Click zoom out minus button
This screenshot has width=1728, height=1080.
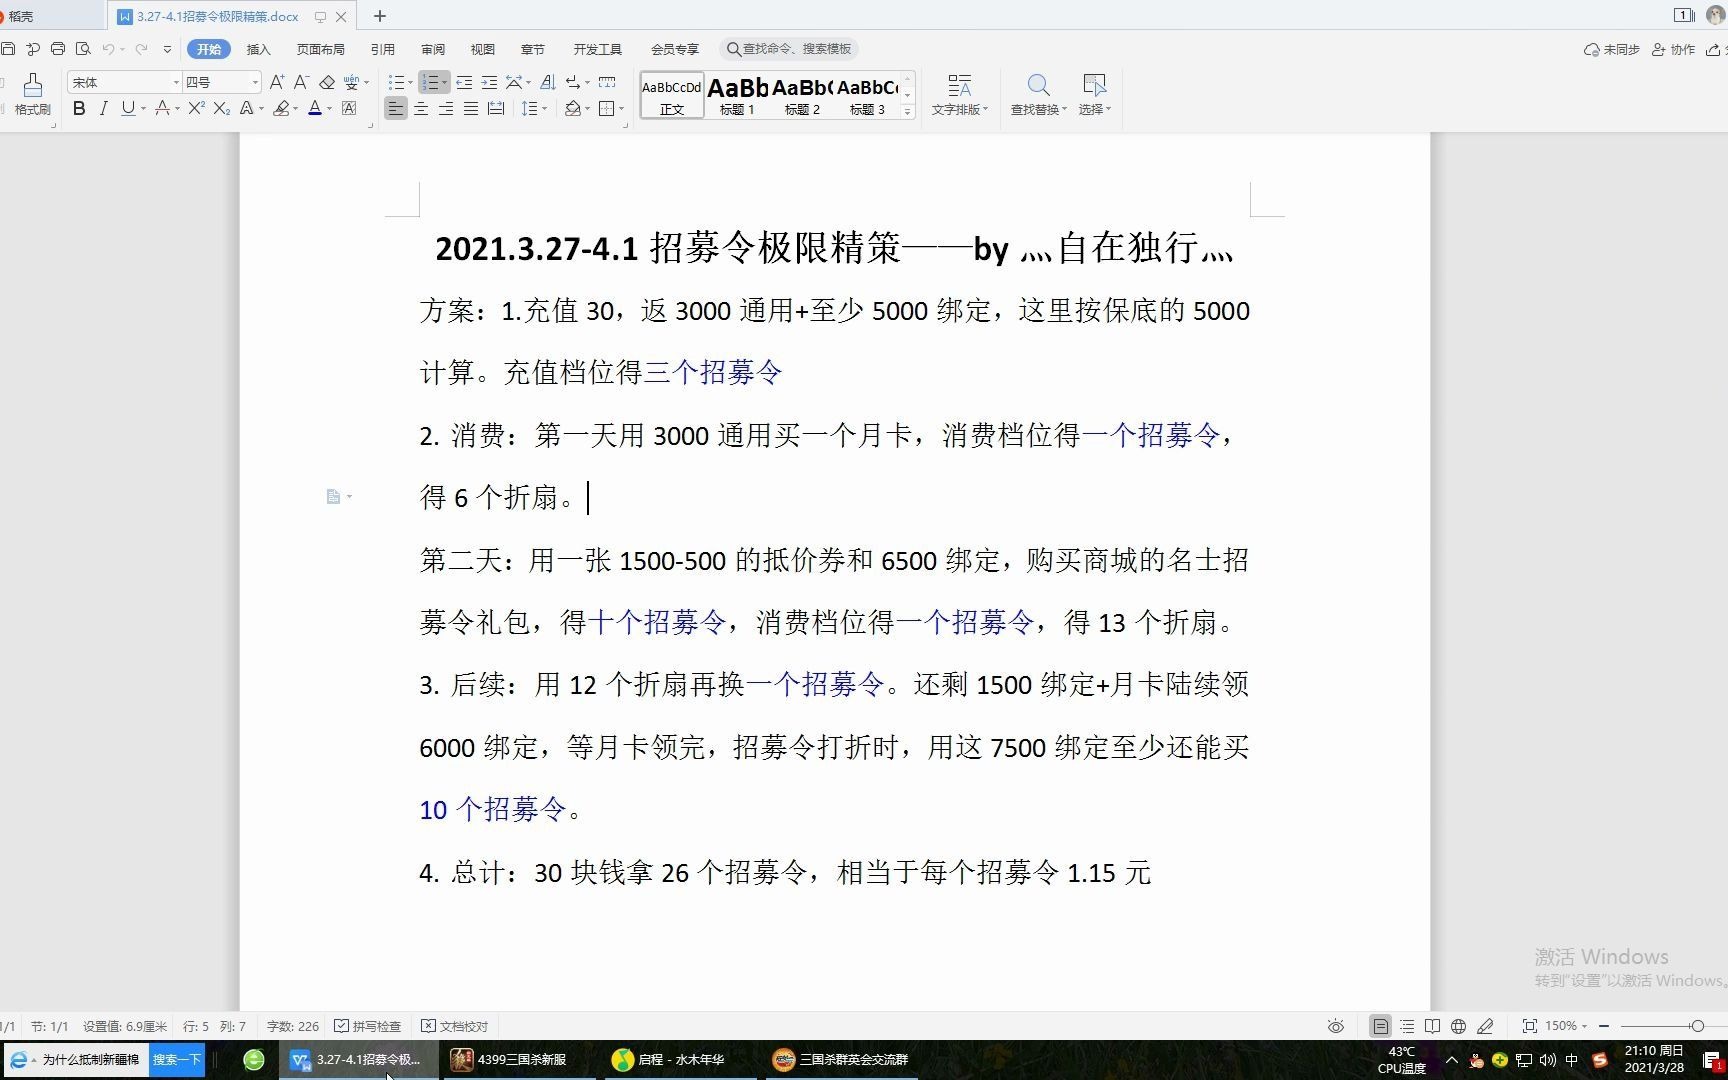coord(1604,1026)
